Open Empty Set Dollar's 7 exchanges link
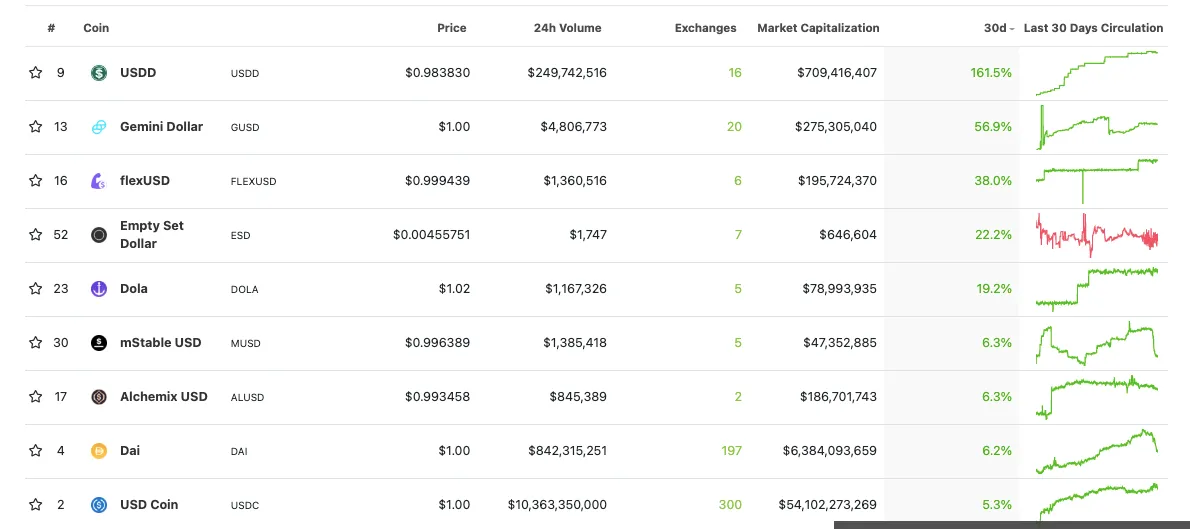Screen dimensions: 1190x529 coord(738,235)
